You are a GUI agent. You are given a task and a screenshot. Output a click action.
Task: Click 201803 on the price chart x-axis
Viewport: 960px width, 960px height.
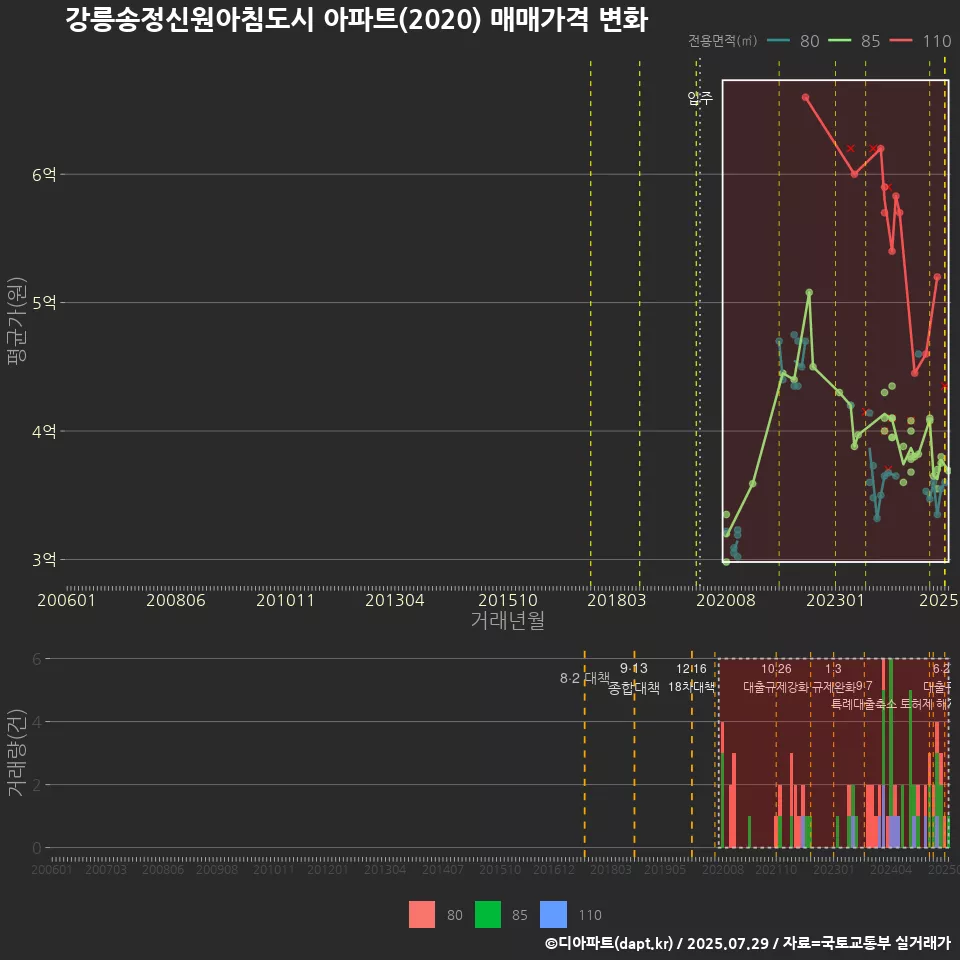(x=617, y=600)
